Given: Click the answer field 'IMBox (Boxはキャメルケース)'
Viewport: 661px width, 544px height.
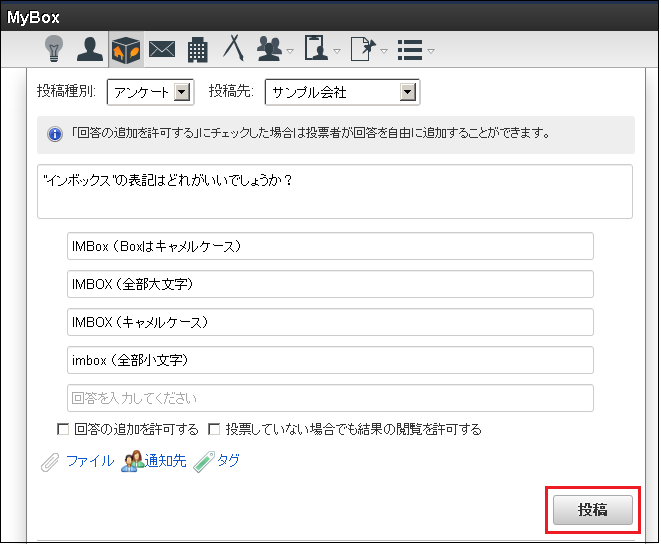Looking at the screenshot, I should click(330, 246).
